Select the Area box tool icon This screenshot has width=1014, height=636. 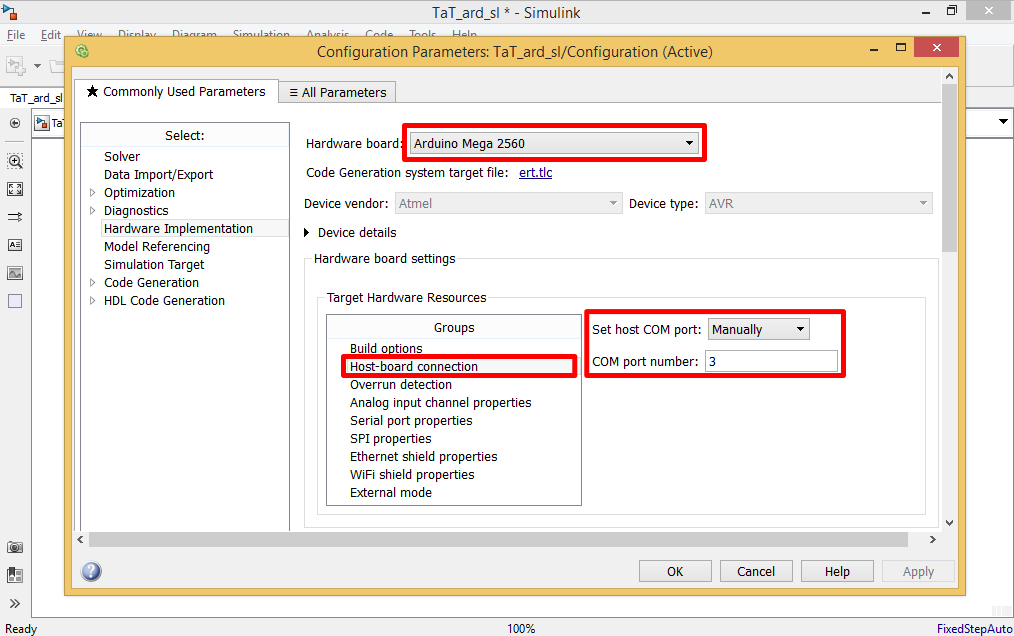pyautogui.click(x=15, y=301)
